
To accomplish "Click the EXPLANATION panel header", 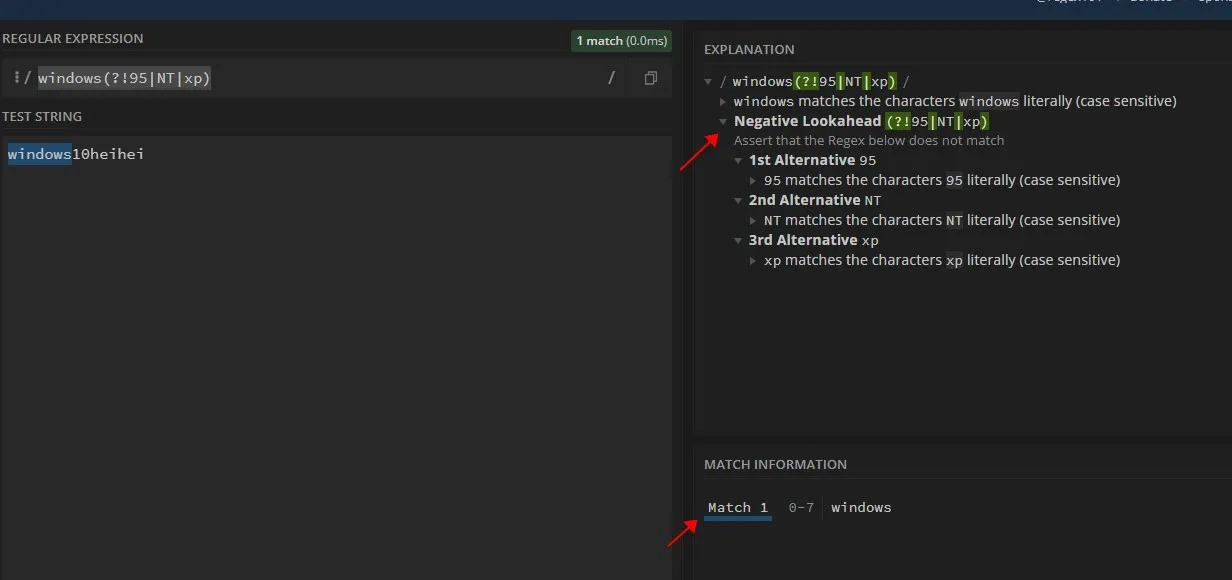I will coord(749,50).
